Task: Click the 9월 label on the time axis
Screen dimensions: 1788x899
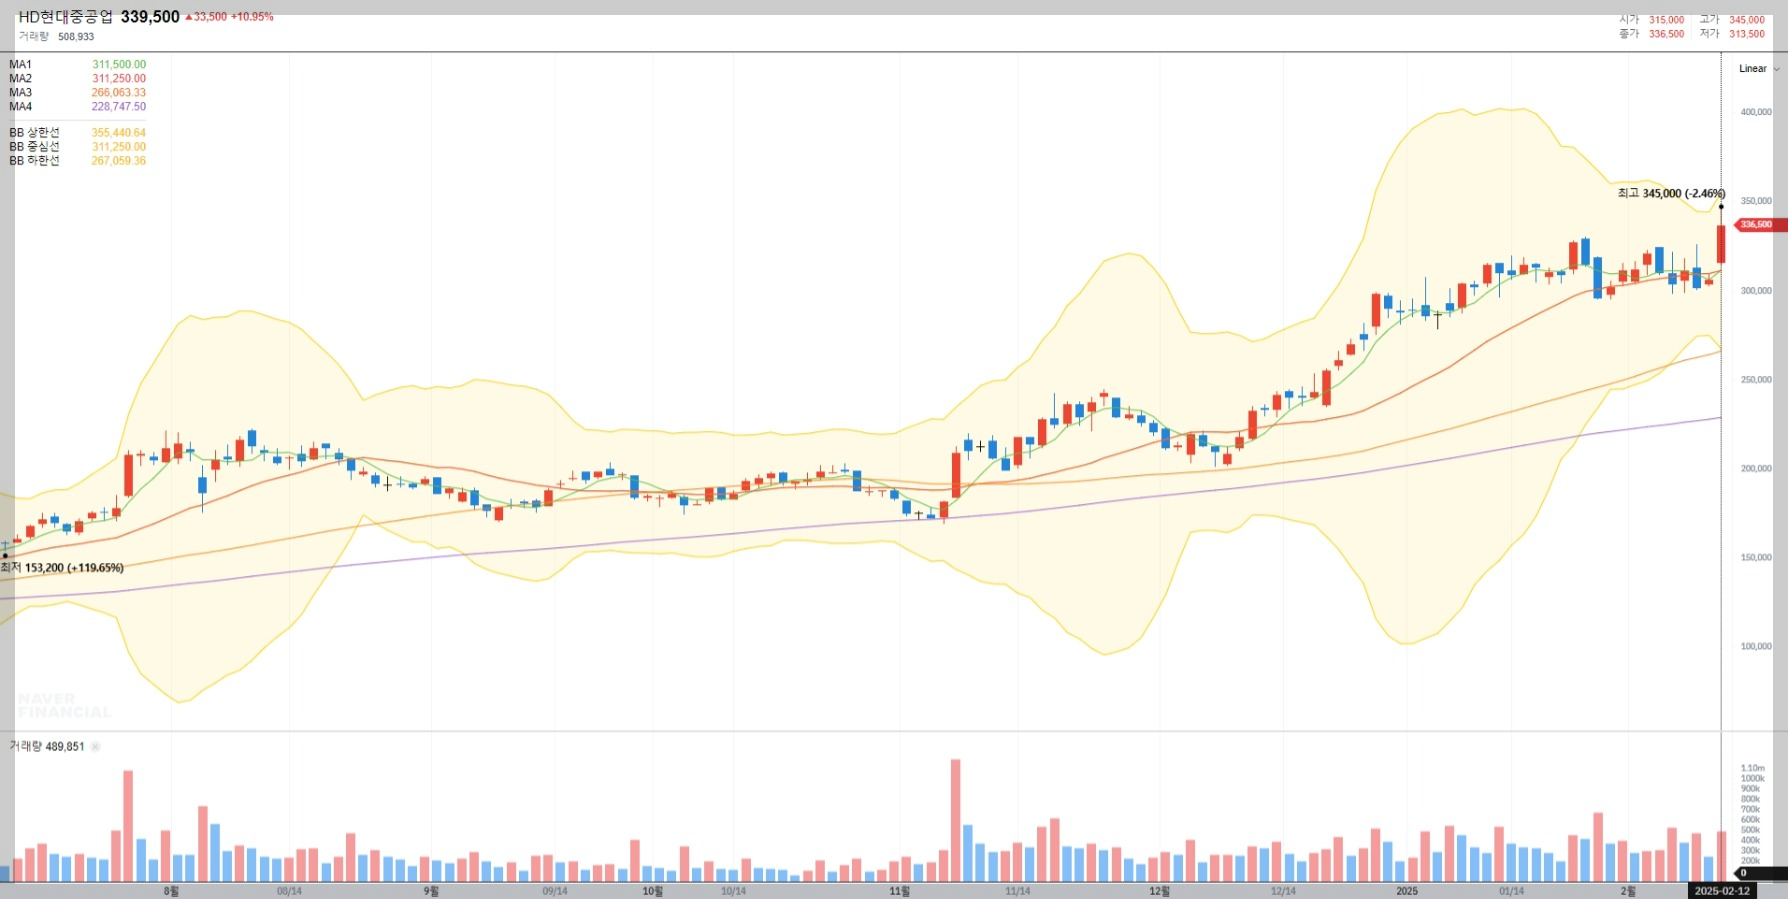Action: pyautogui.click(x=431, y=891)
